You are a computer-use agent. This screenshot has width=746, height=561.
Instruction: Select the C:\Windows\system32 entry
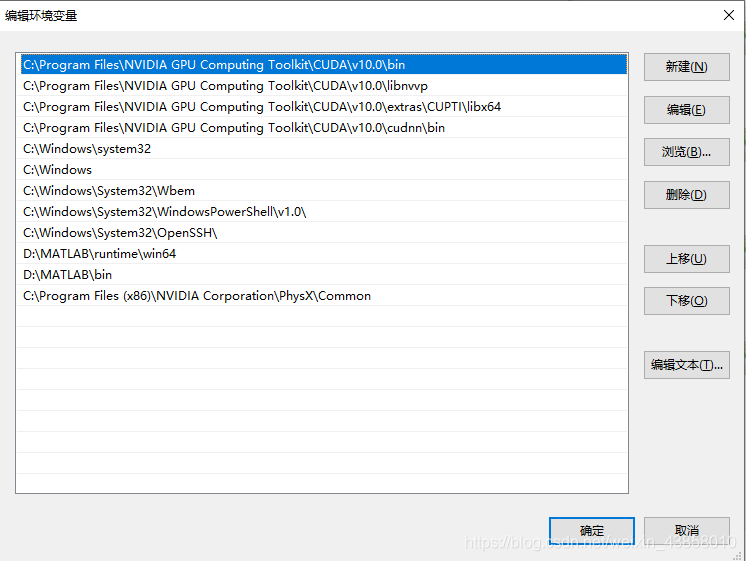(x=324, y=148)
